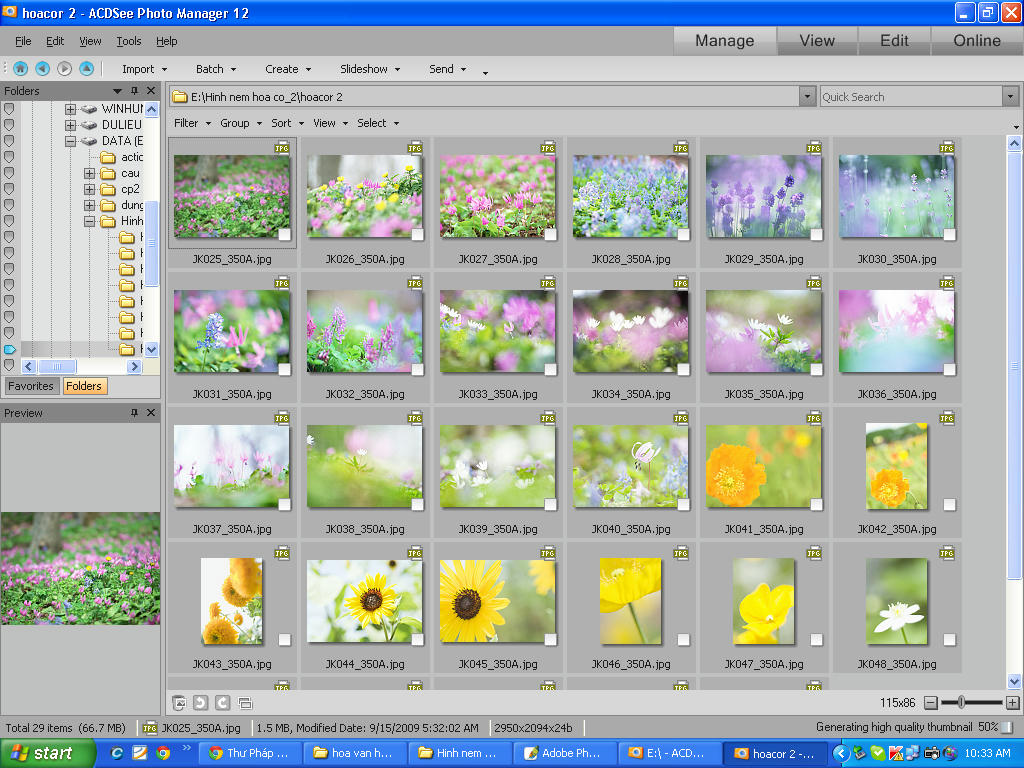Image resolution: width=1024 pixels, height=768 pixels.
Task: Switch to the Favorites tab
Action: coord(31,386)
